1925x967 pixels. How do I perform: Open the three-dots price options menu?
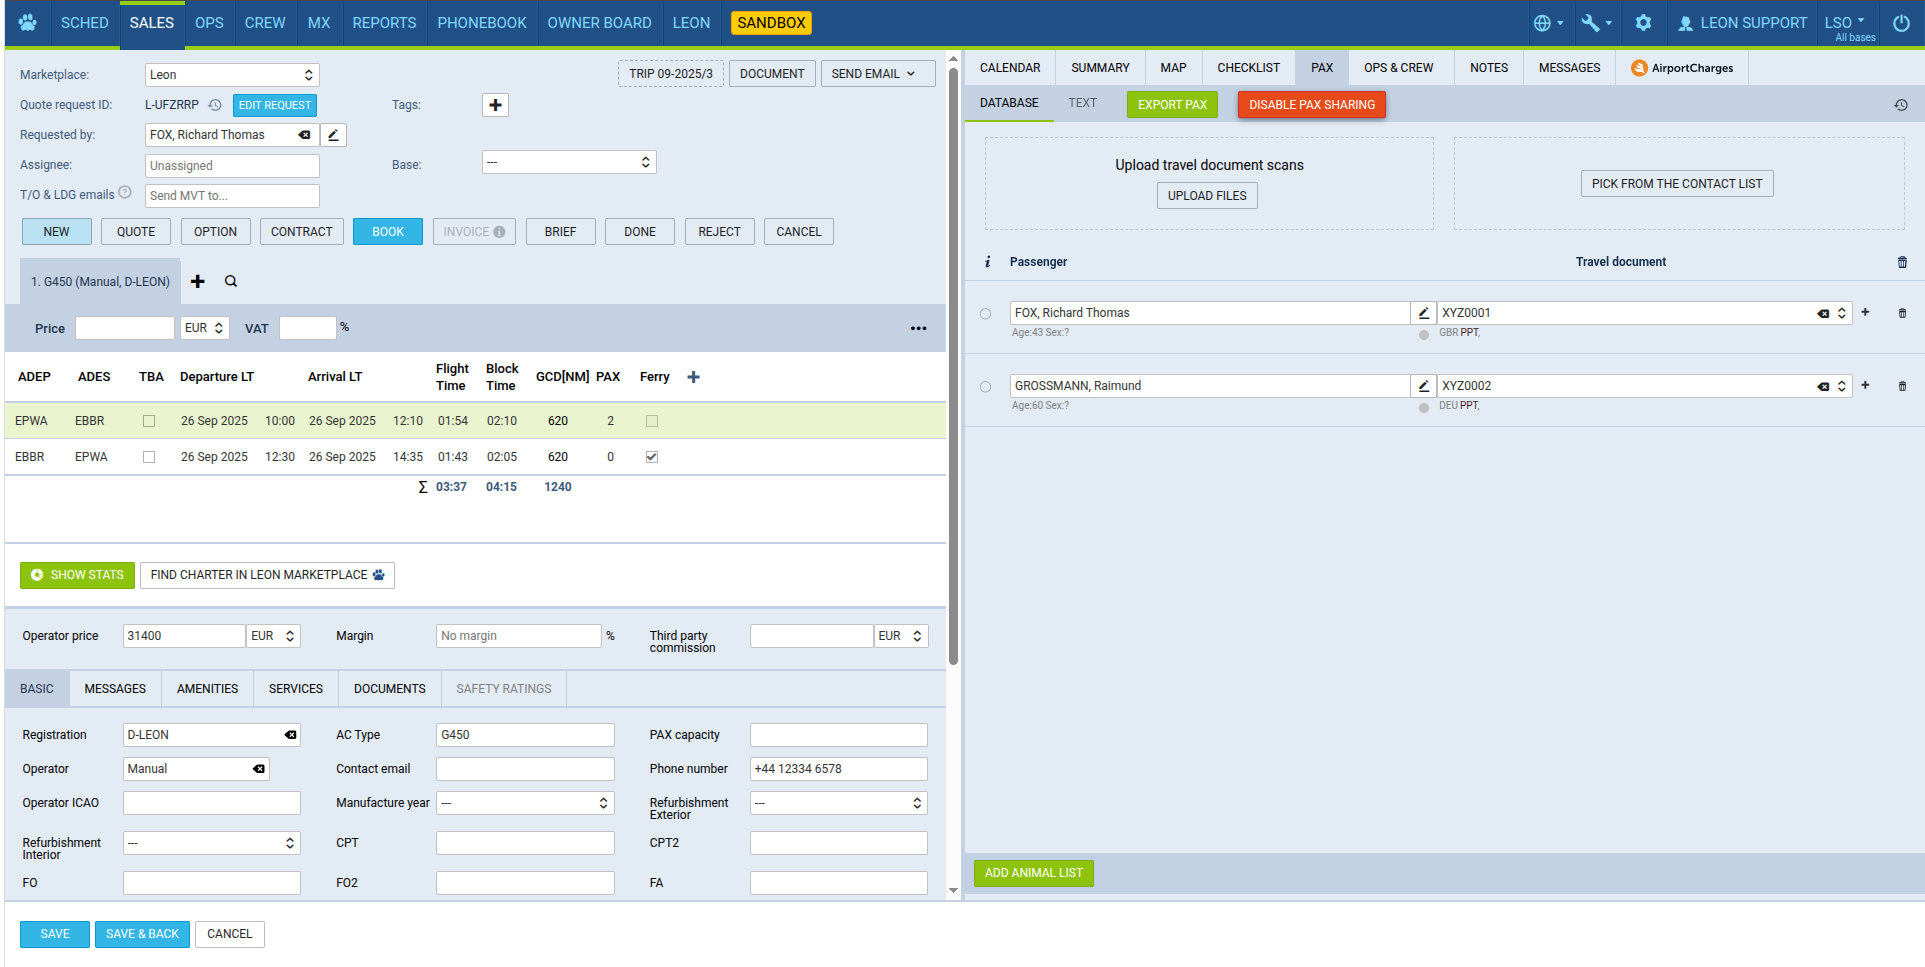pos(918,328)
